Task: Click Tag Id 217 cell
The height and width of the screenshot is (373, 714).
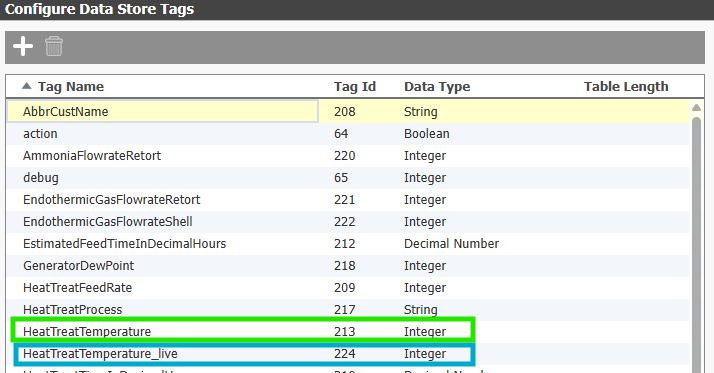Action: [x=345, y=310]
